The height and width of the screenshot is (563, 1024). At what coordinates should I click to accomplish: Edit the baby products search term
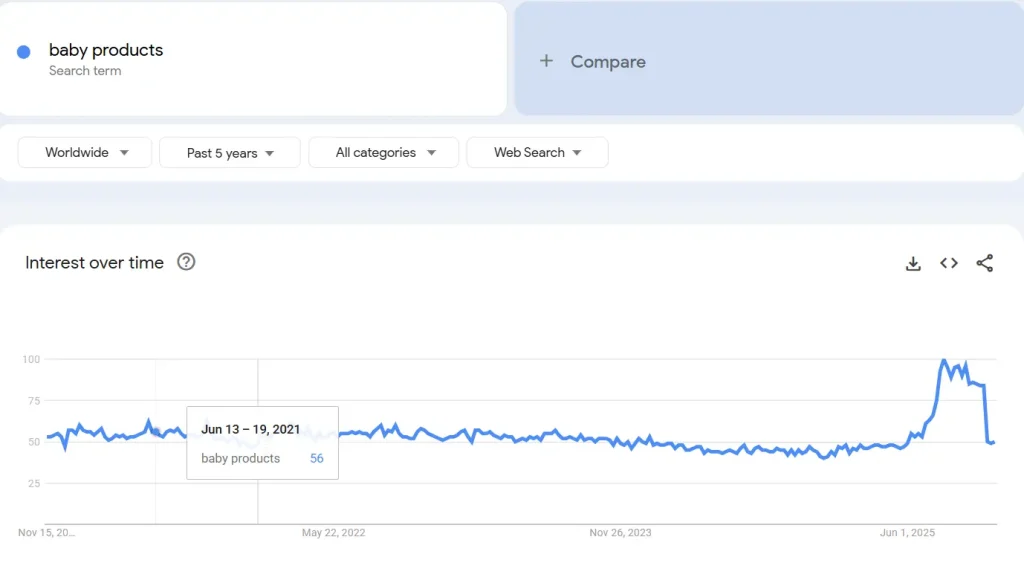pyautogui.click(x=106, y=51)
